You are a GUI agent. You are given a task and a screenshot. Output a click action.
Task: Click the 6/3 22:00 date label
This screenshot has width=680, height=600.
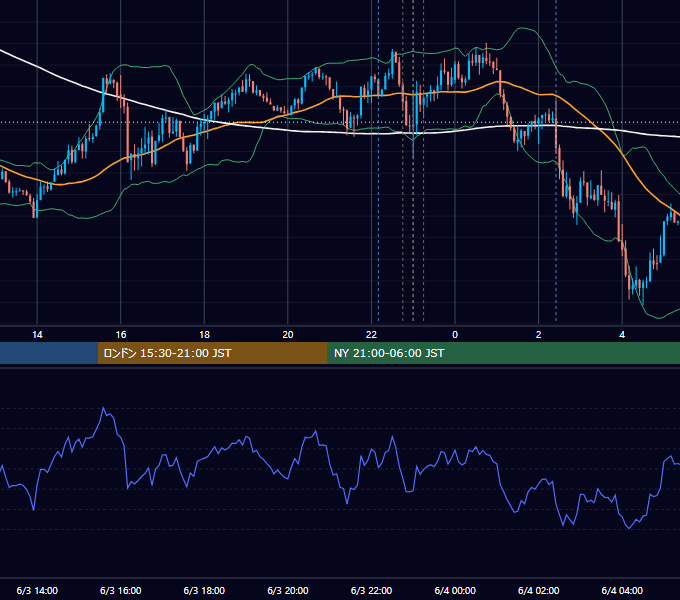[x=371, y=590]
